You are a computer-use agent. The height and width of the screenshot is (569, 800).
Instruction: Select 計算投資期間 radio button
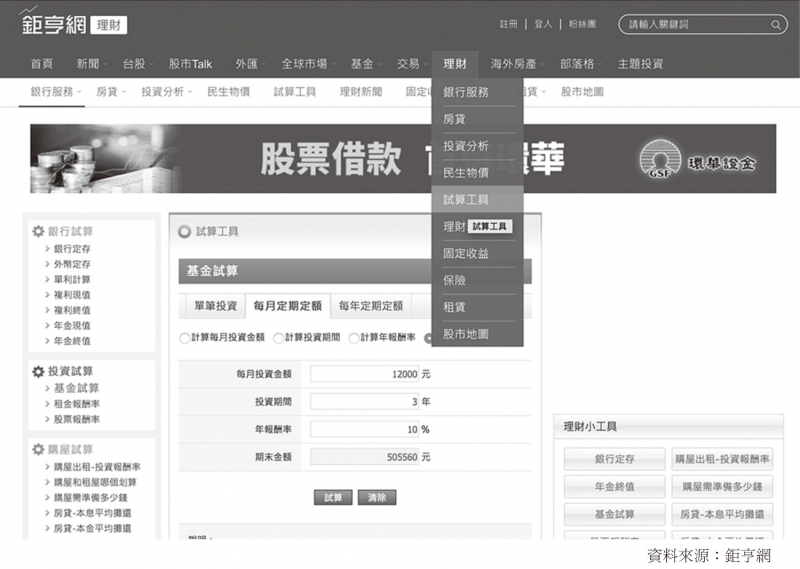coord(279,338)
